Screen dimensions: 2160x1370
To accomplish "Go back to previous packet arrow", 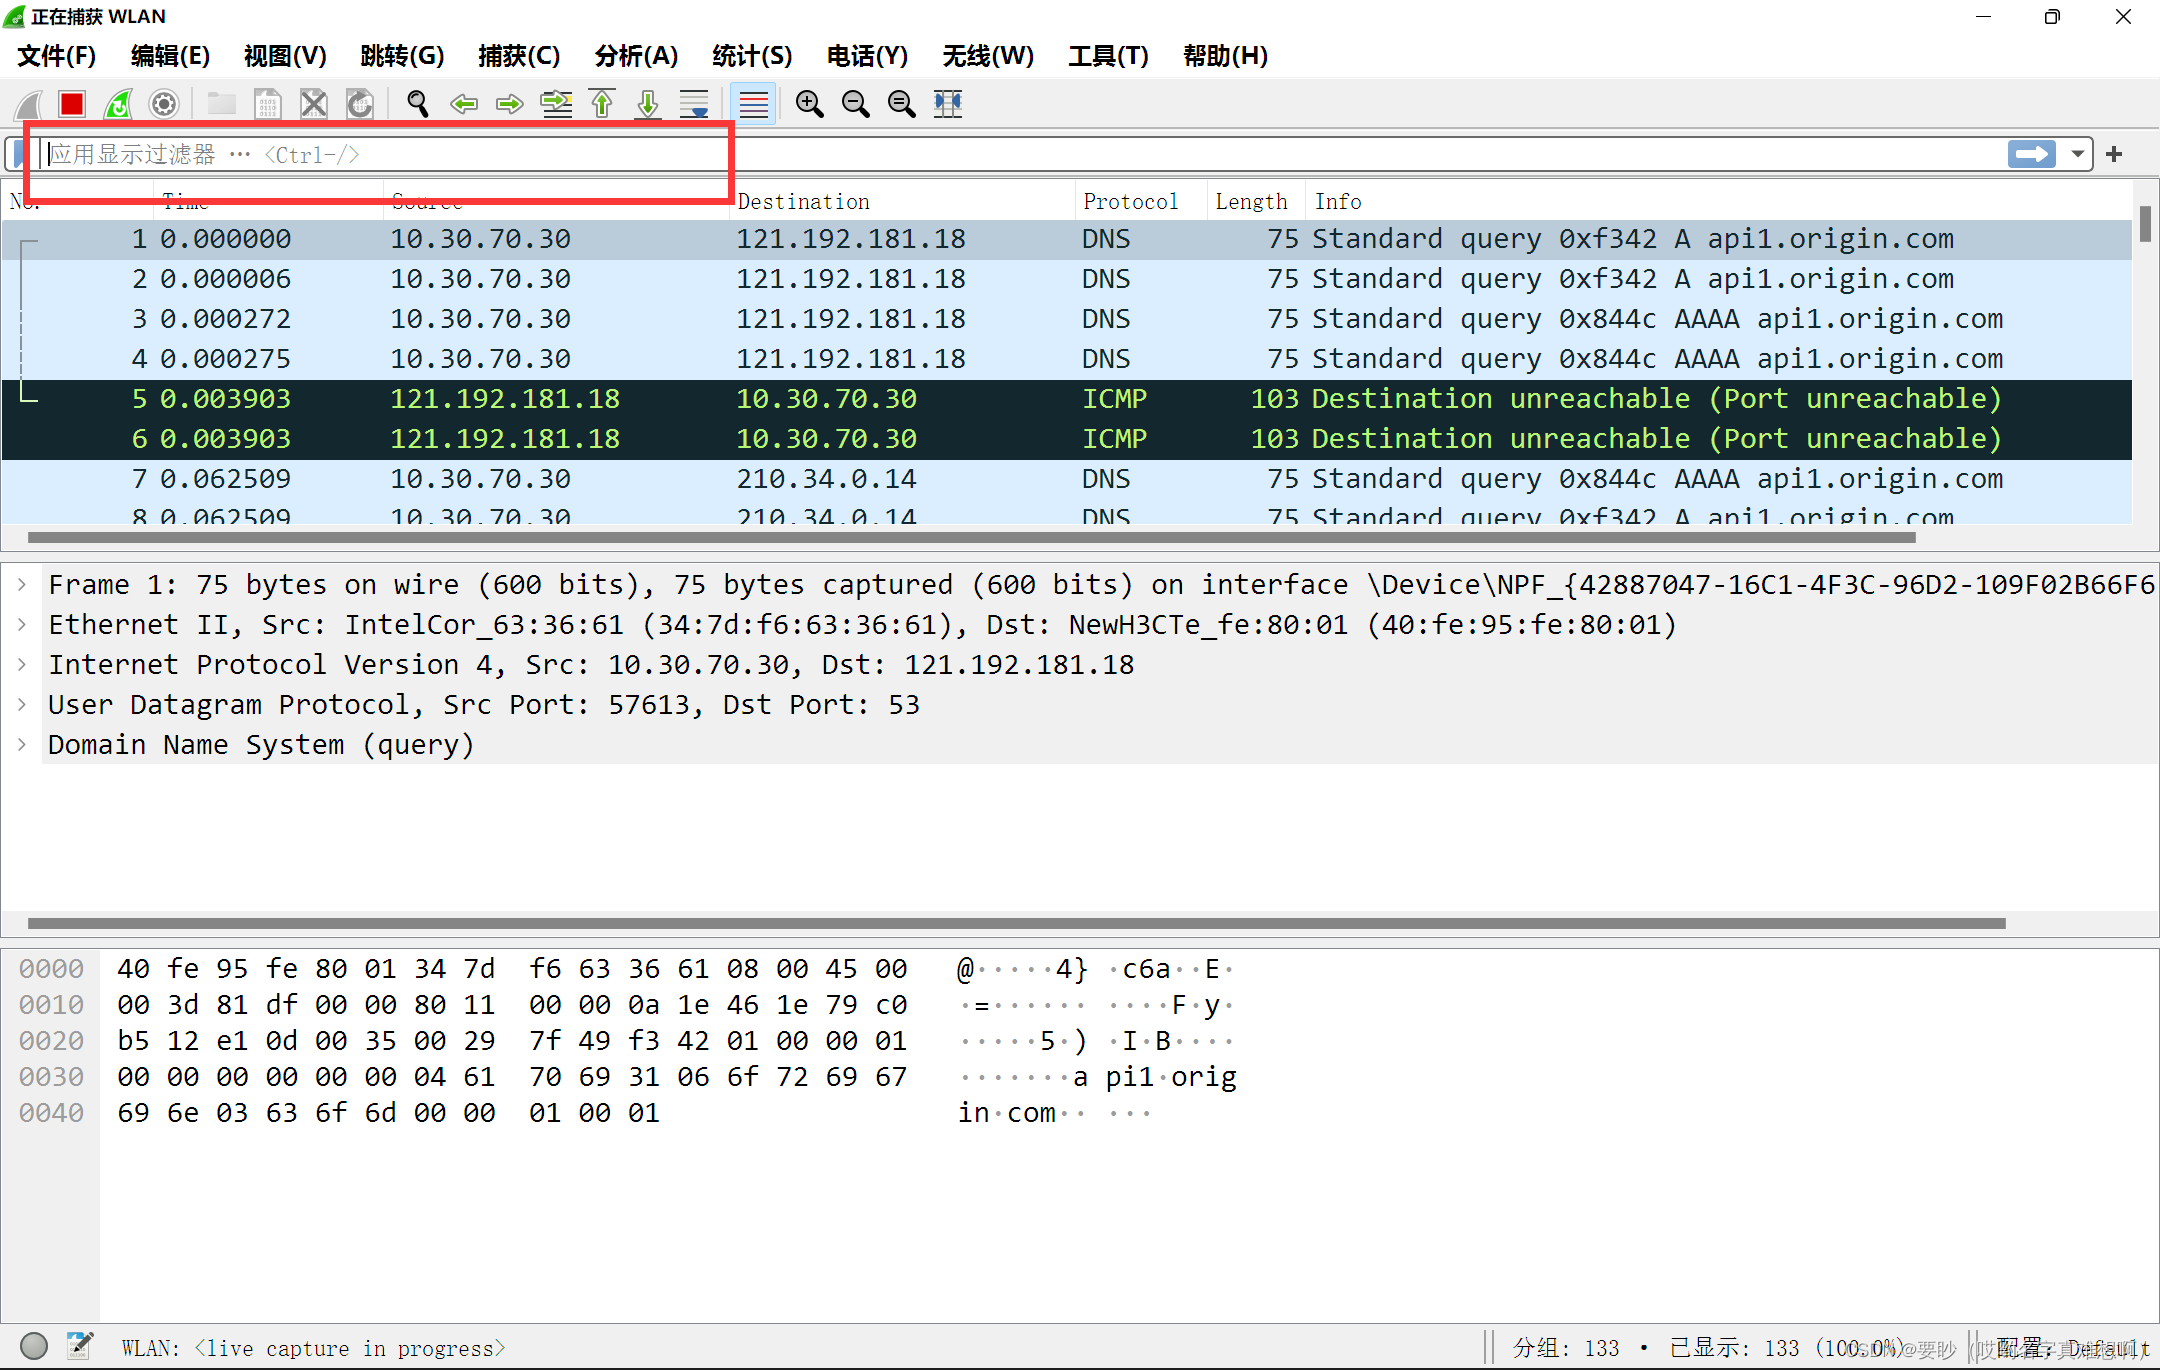I will (464, 104).
